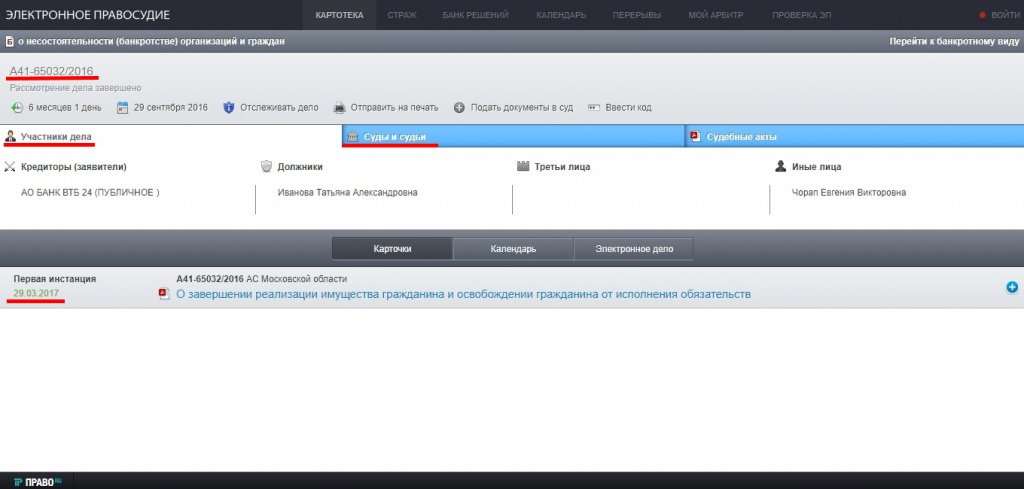Click the ПРАВО.ru logo in the footer

[x=38, y=481]
